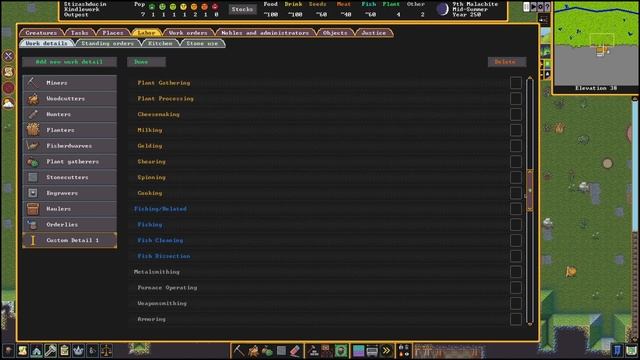
Task: Click the labor list scroll down arrow
Action: click(x=530, y=324)
